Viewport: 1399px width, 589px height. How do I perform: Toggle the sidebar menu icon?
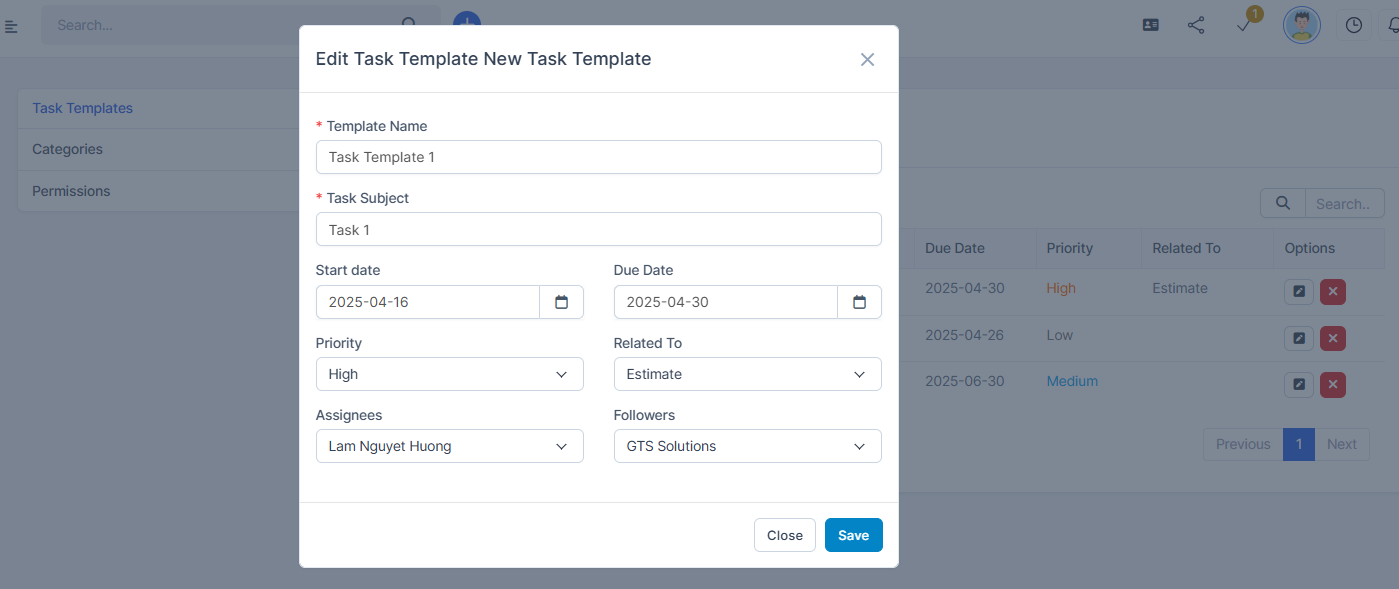tap(12, 26)
